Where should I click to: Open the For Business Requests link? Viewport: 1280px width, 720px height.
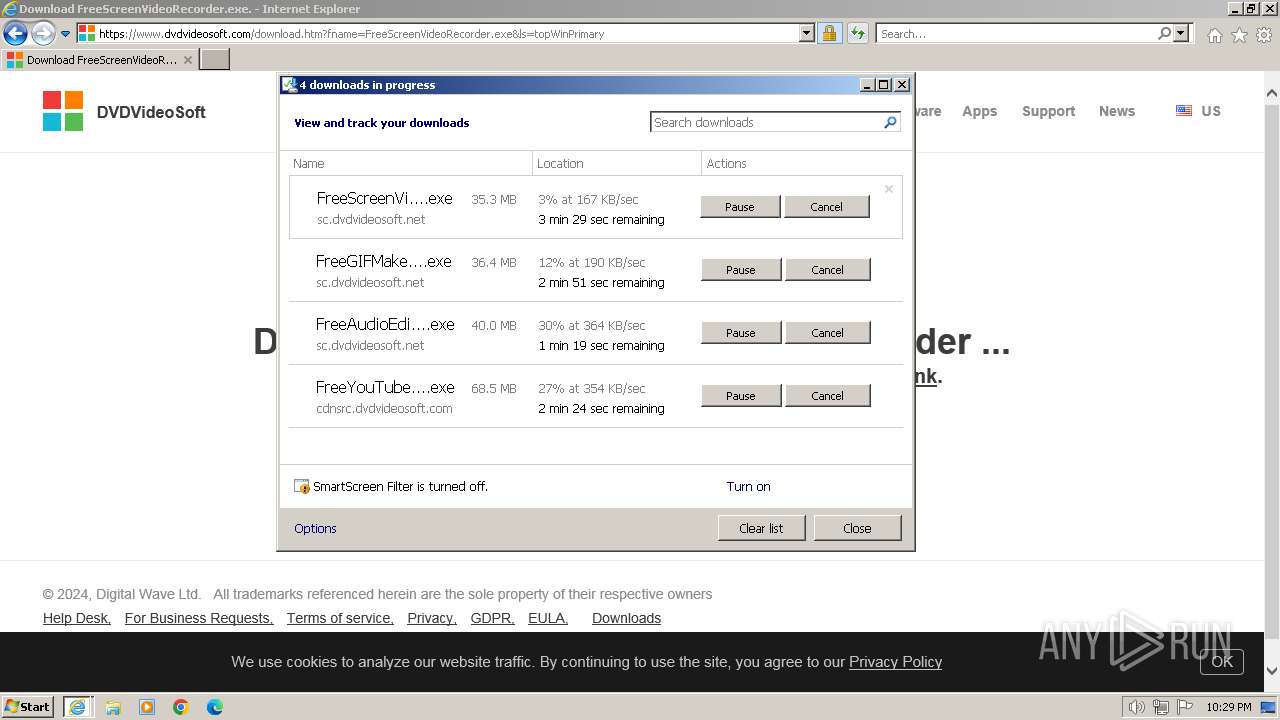199,618
